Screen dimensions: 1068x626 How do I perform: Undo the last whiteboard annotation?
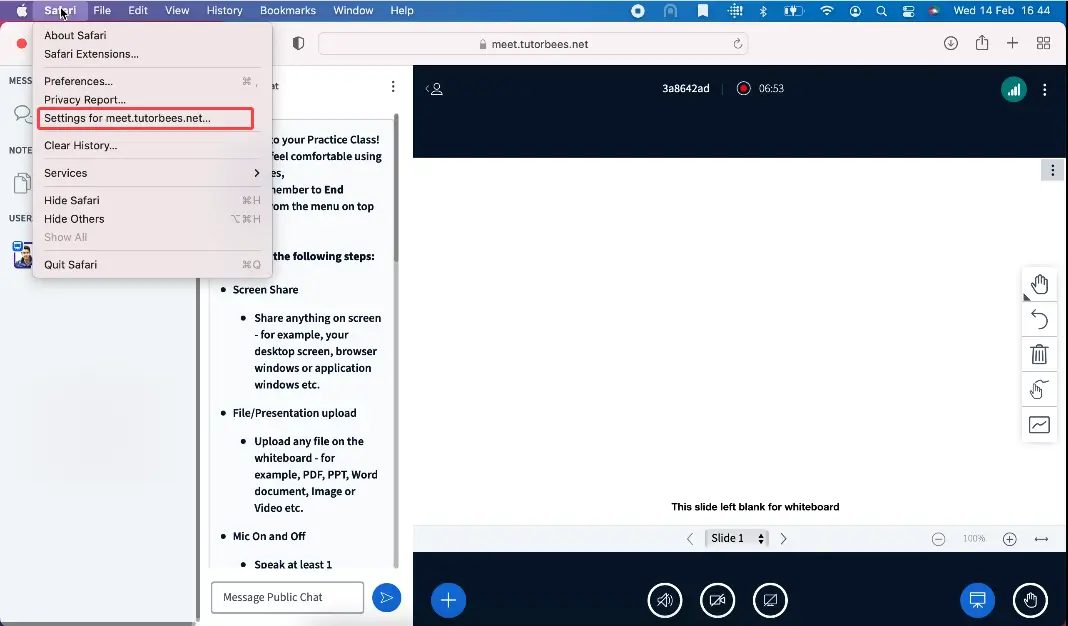point(1039,319)
